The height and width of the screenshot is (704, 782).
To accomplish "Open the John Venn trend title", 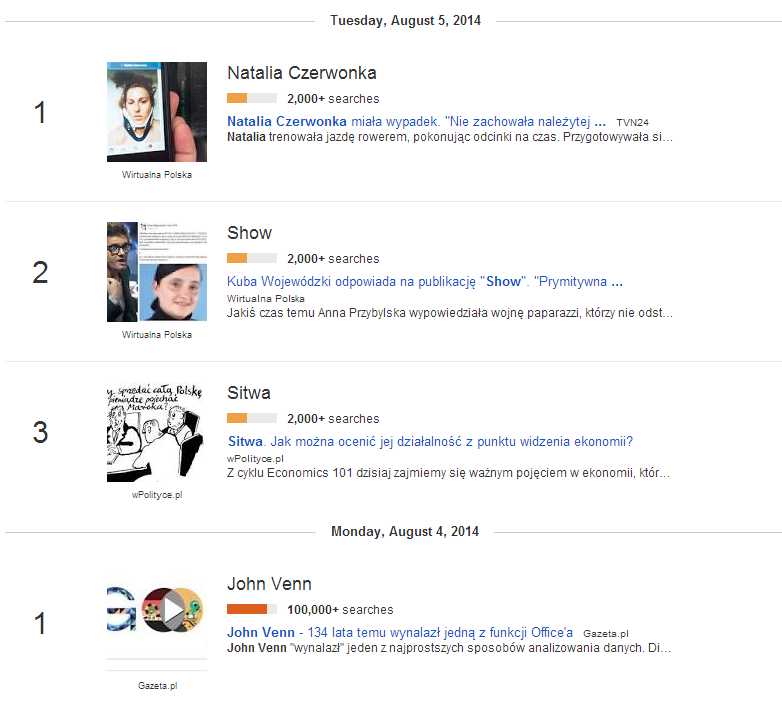I will (269, 584).
